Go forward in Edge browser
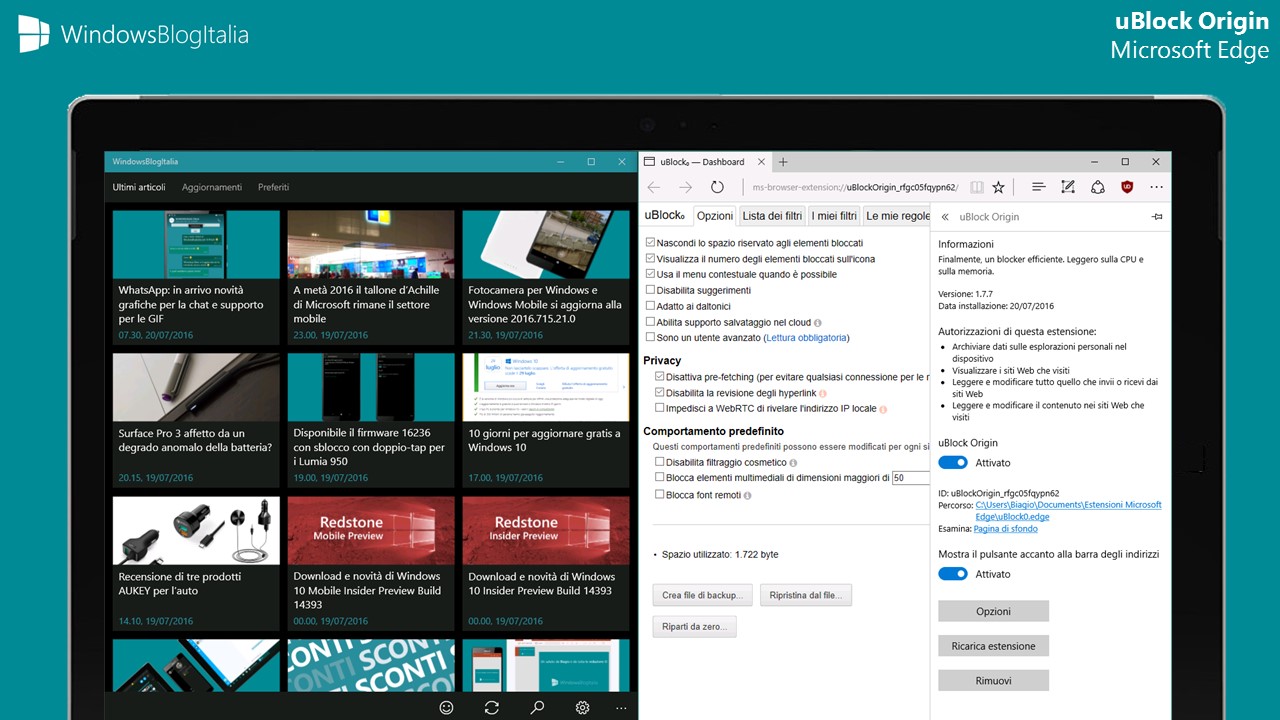 (x=685, y=187)
